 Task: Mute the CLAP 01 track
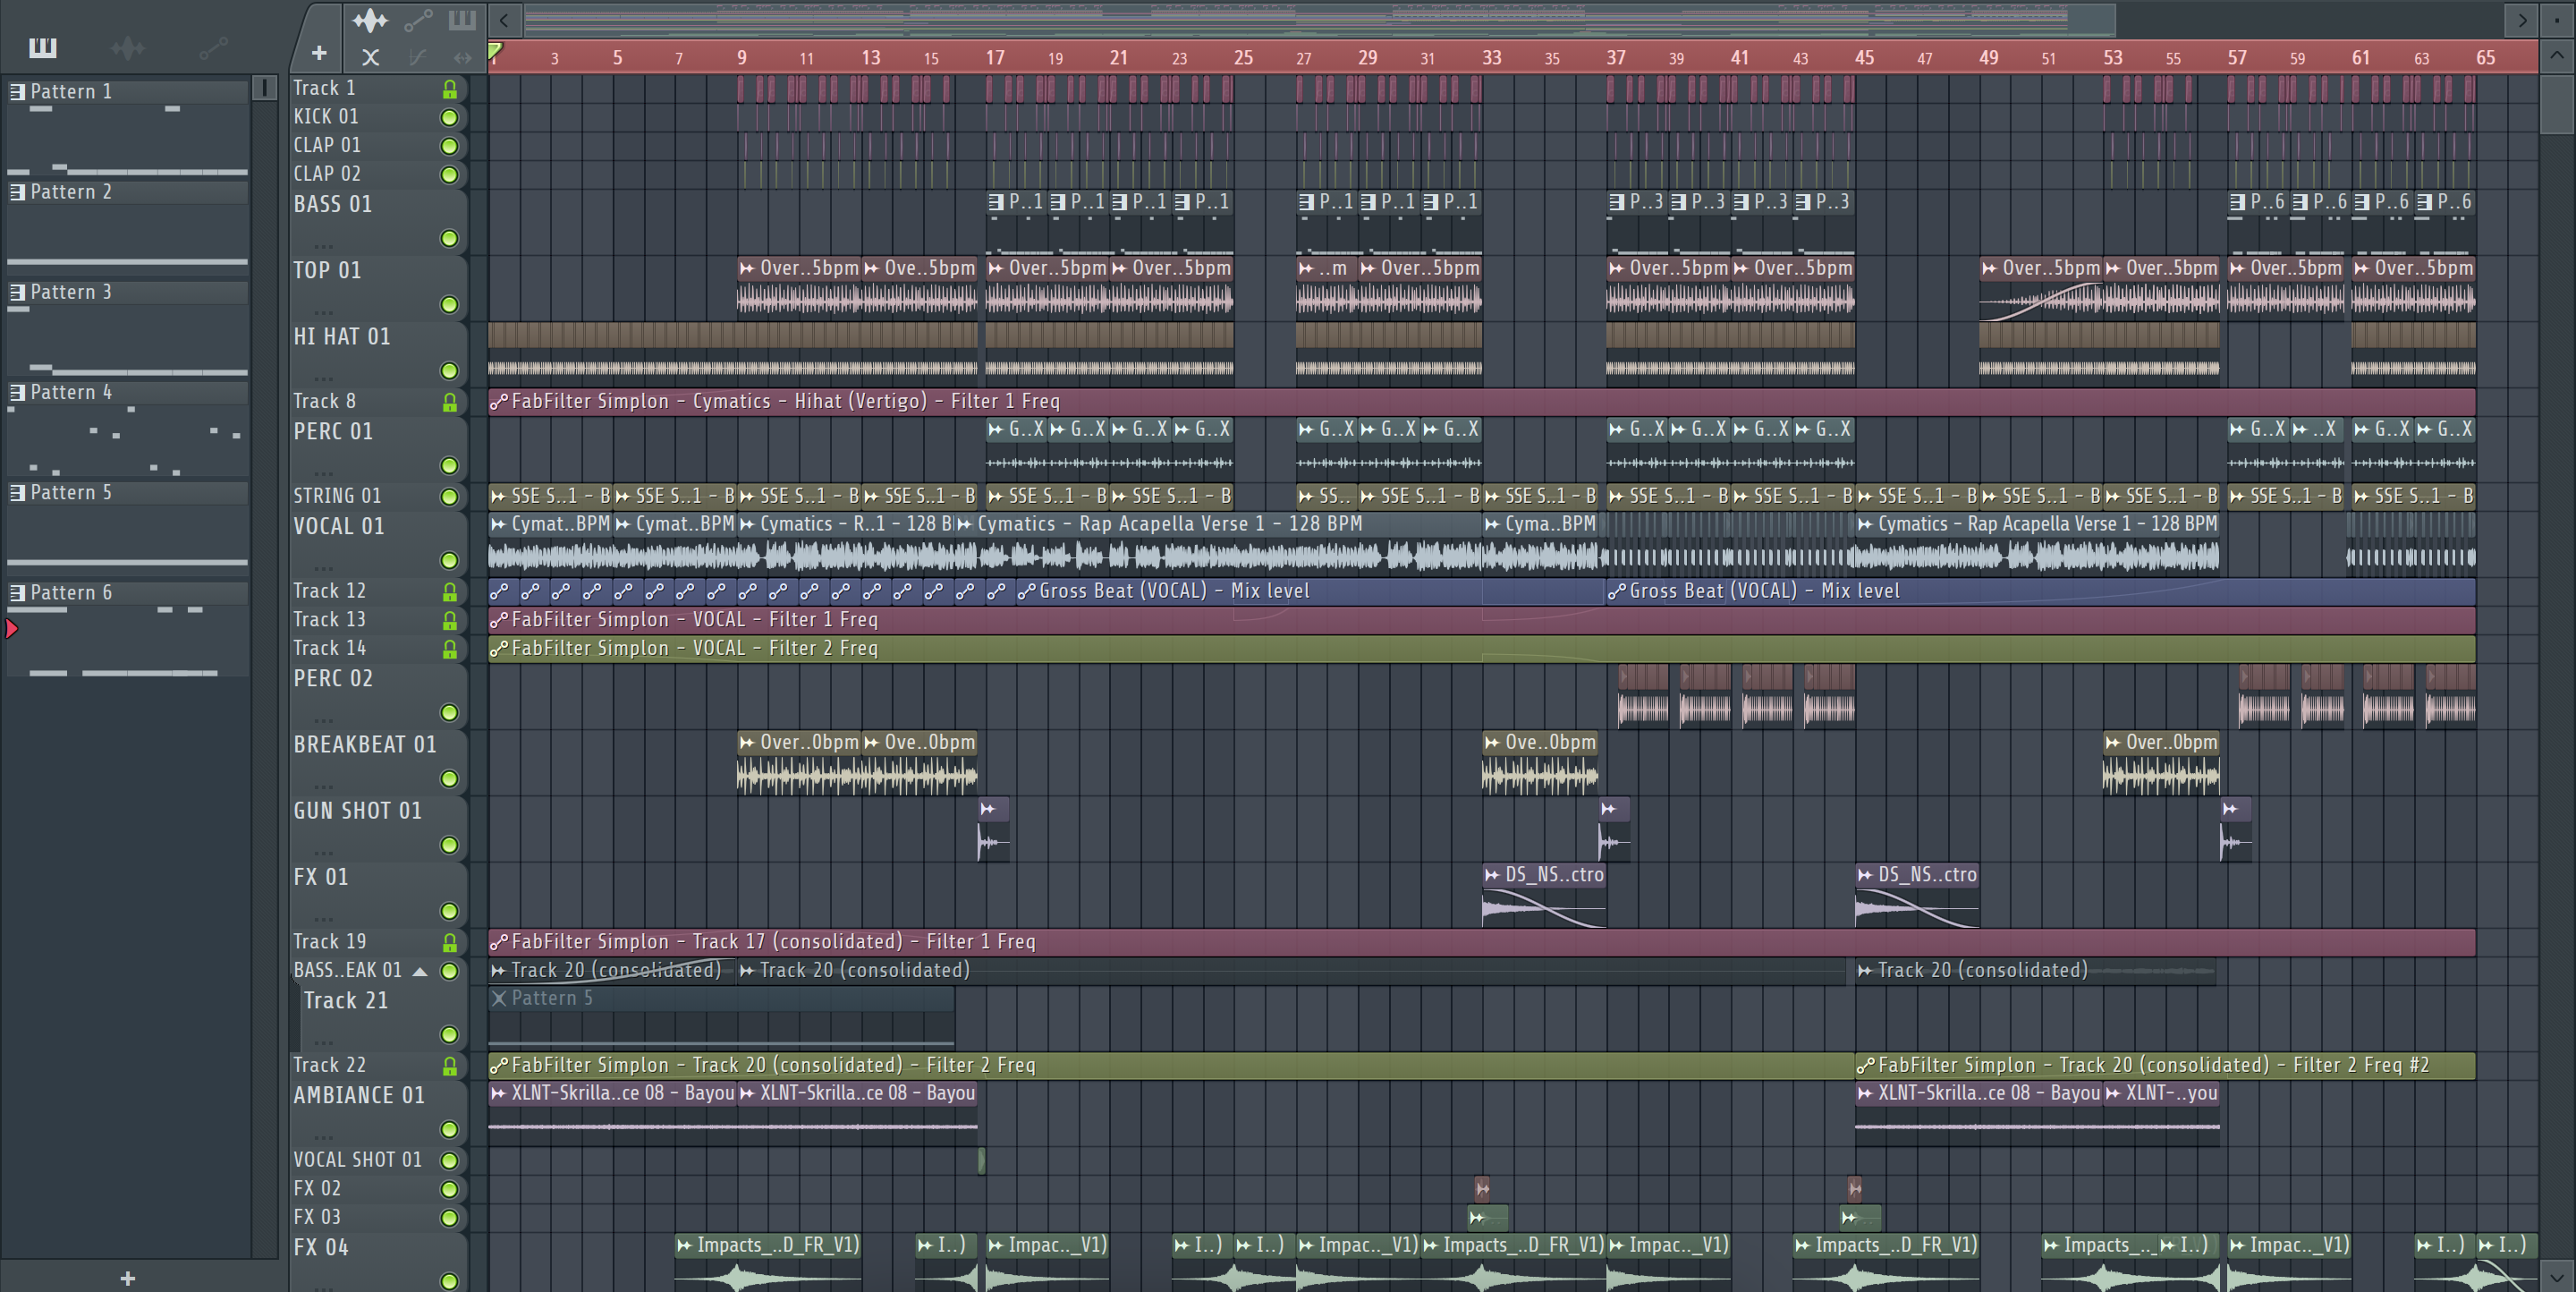pyautogui.click(x=450, y=146)
